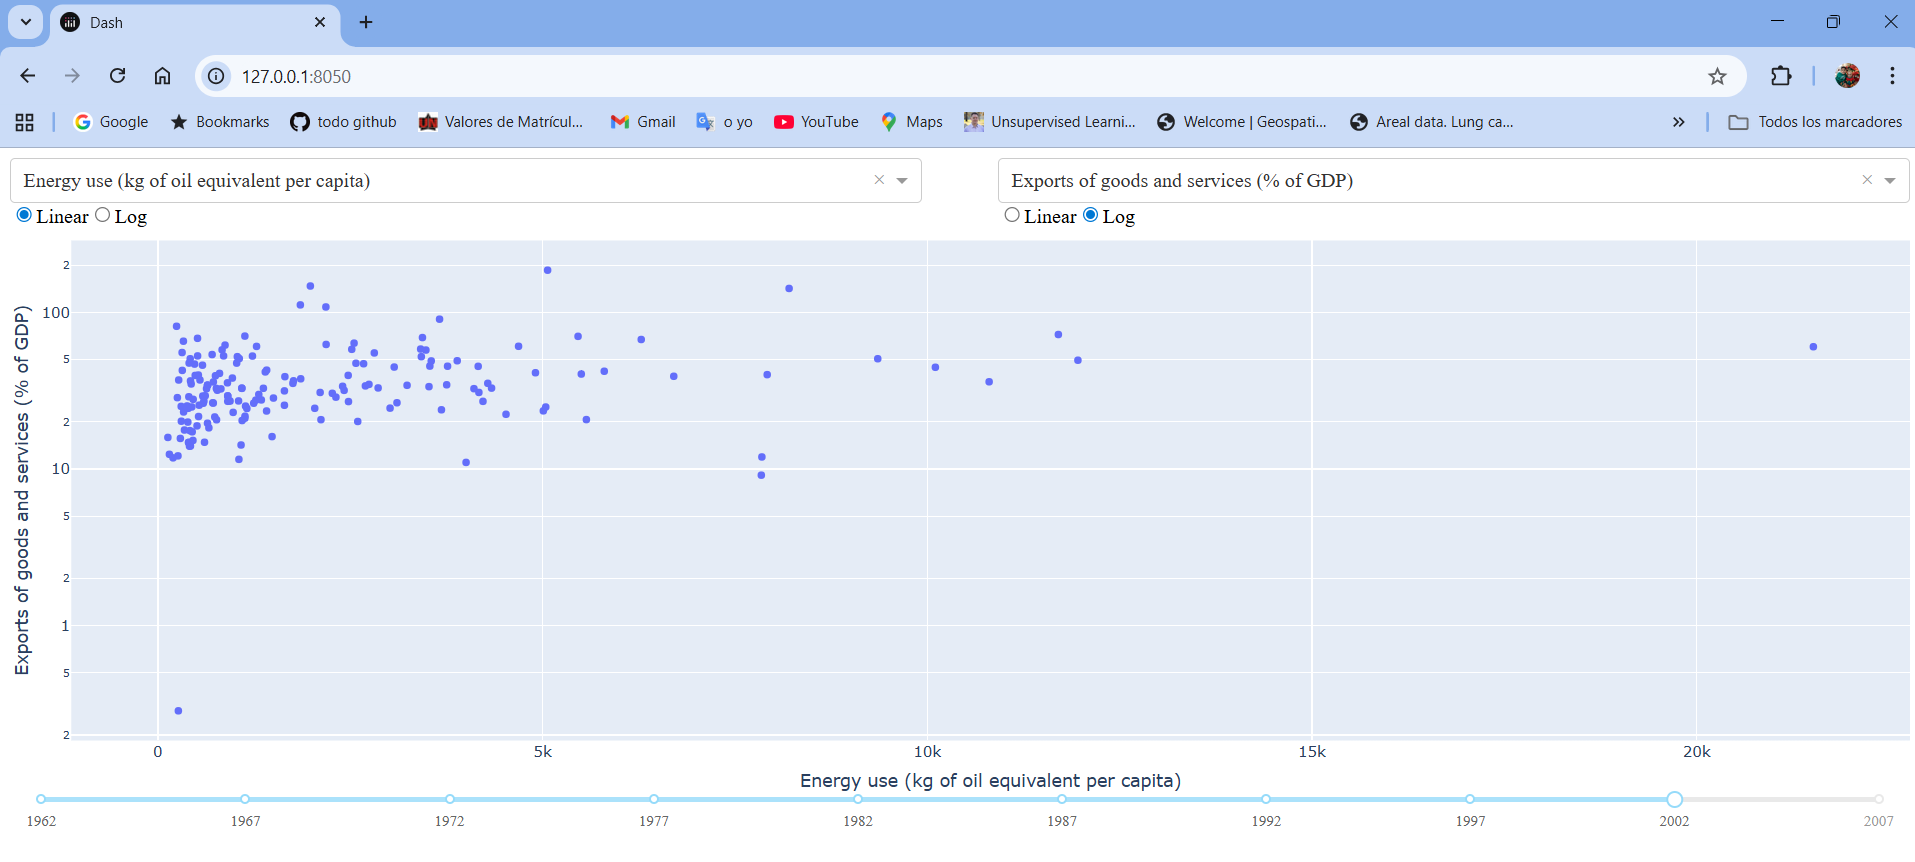Open the tab search dropdown arrow
The width and height of the screenshot is (1915, 862).
[26, 22]
